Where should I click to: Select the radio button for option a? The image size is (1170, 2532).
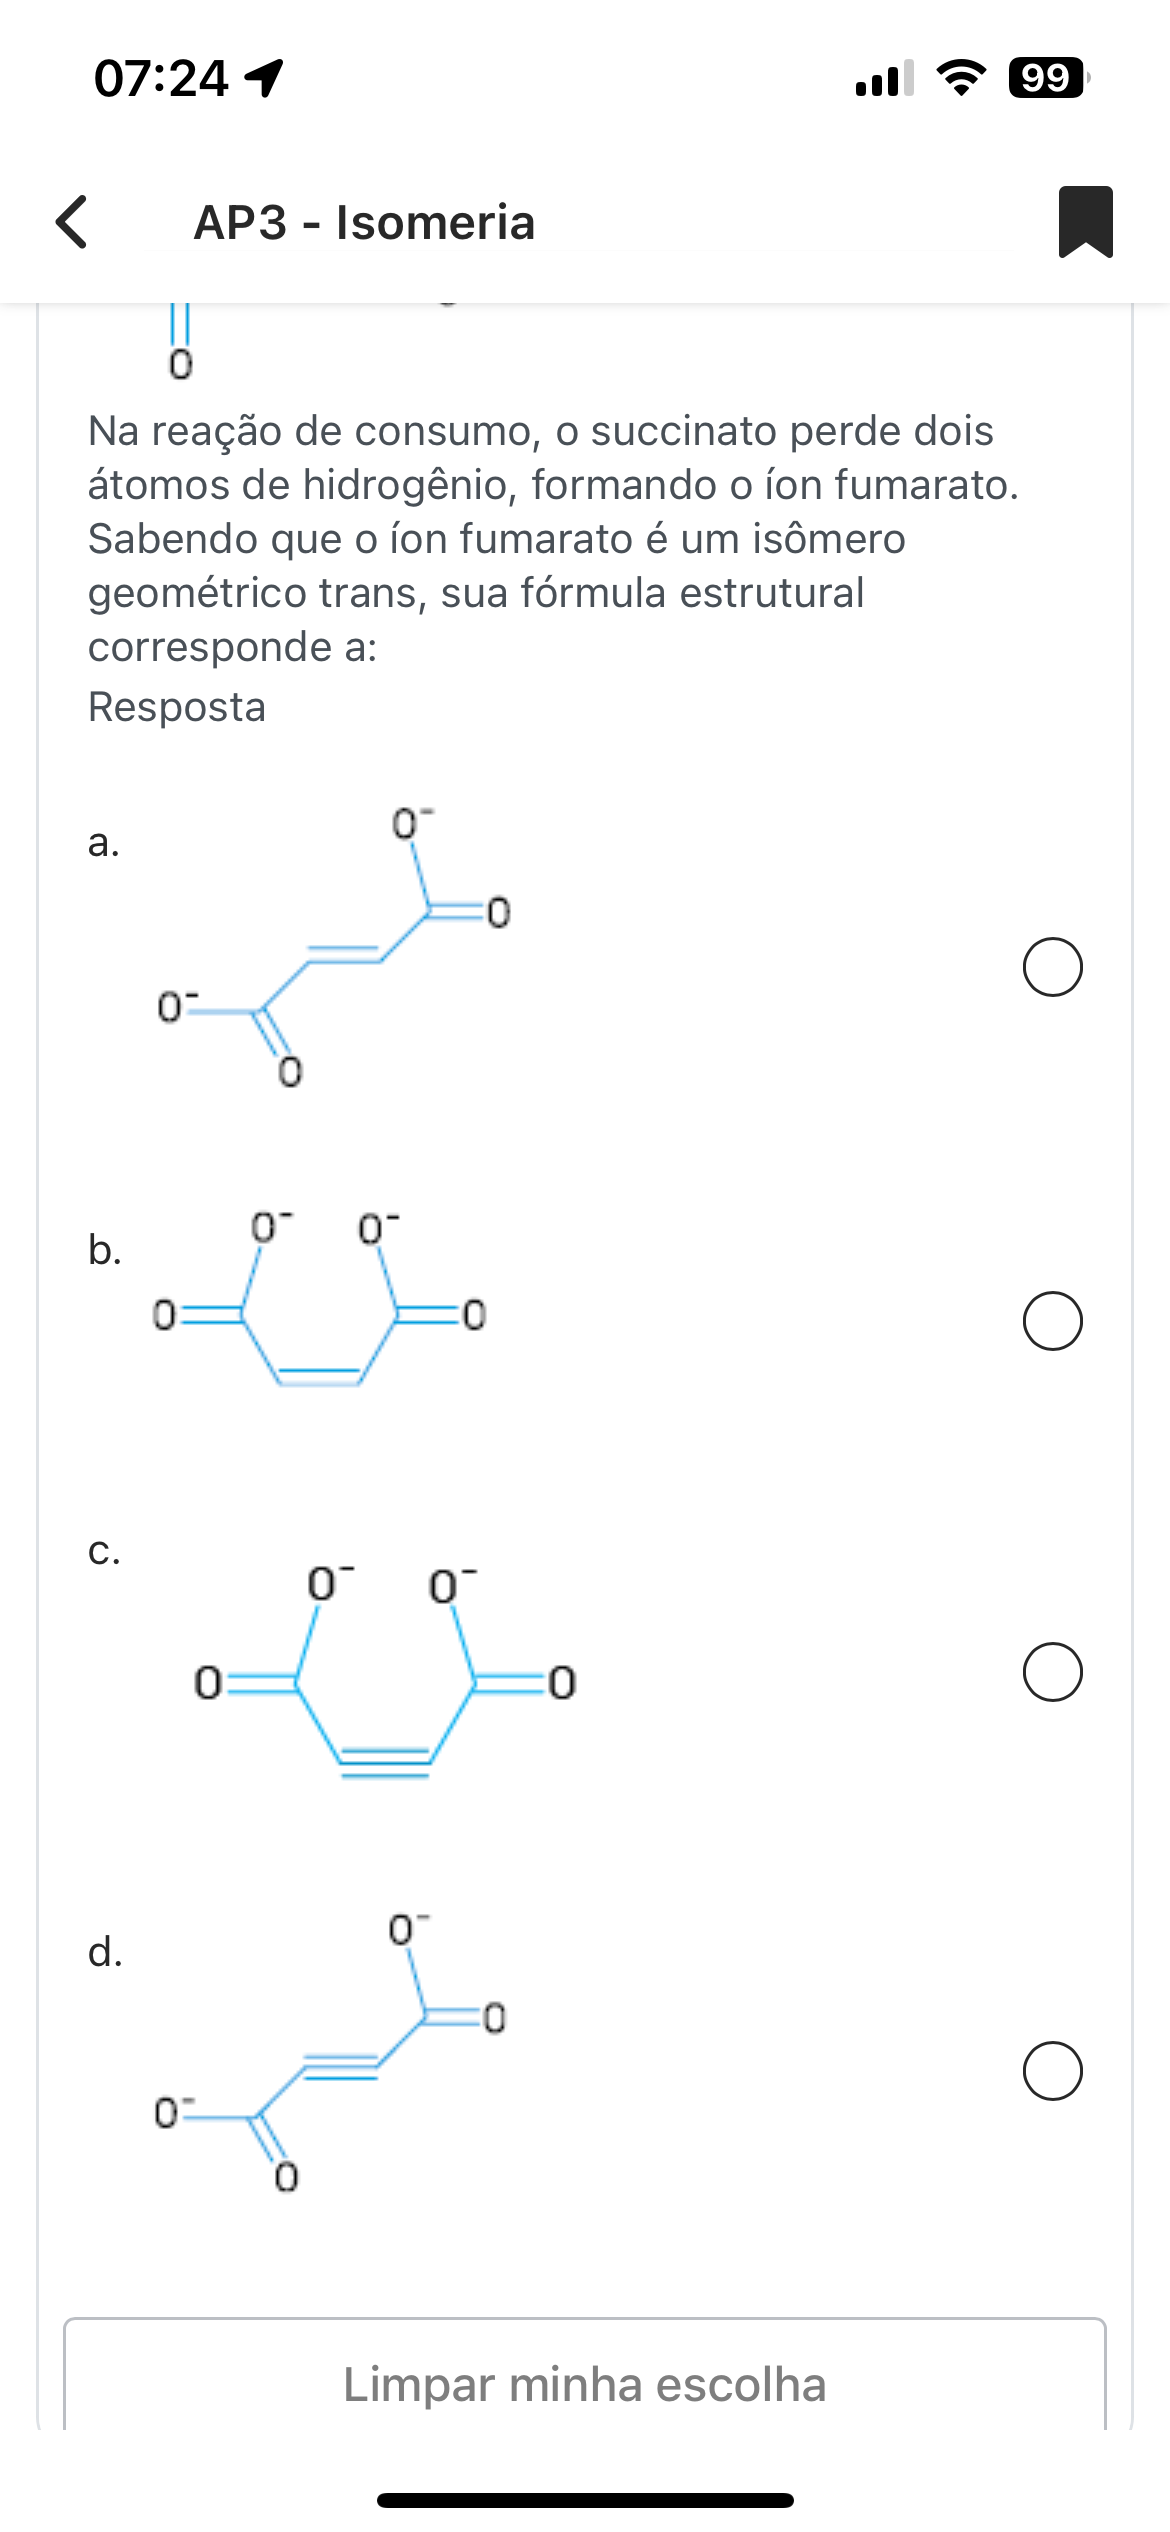1052,967
